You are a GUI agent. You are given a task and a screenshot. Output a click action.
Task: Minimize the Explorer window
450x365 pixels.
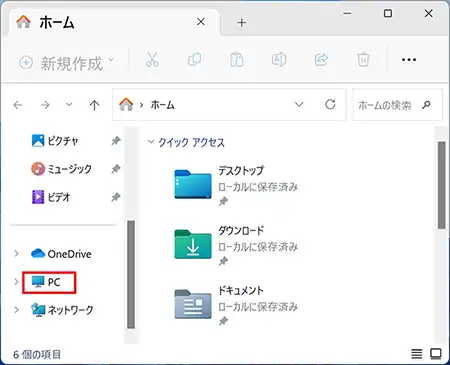[x=347, y=13]
